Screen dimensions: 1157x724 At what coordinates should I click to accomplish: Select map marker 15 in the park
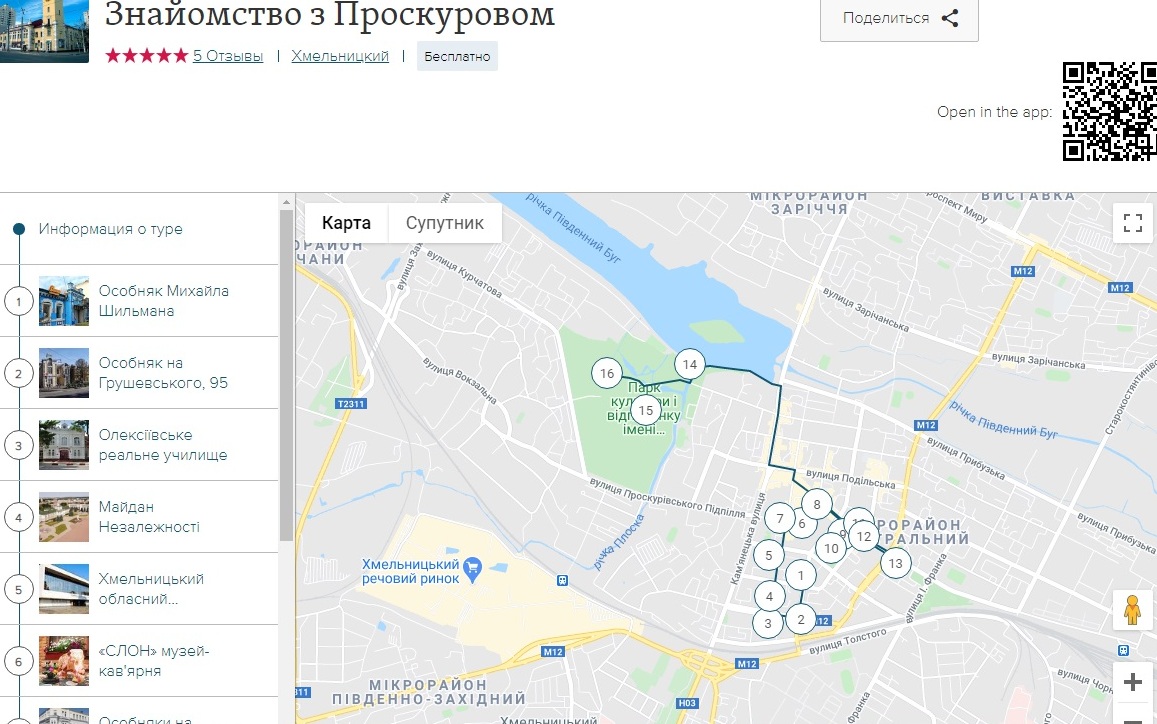[x=646, y=410]
